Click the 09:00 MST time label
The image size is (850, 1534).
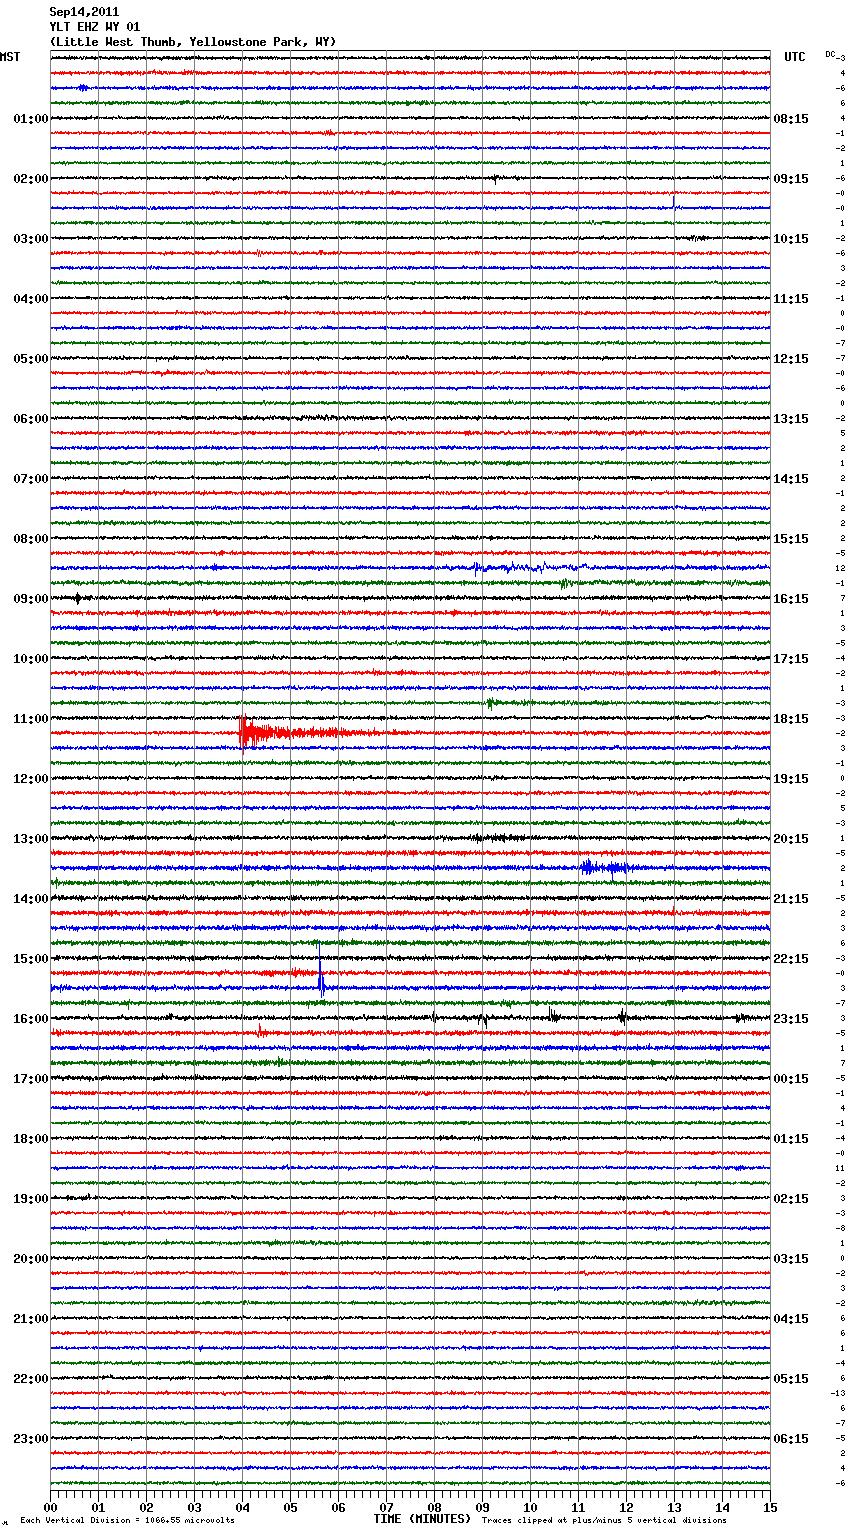pos(31,599)
